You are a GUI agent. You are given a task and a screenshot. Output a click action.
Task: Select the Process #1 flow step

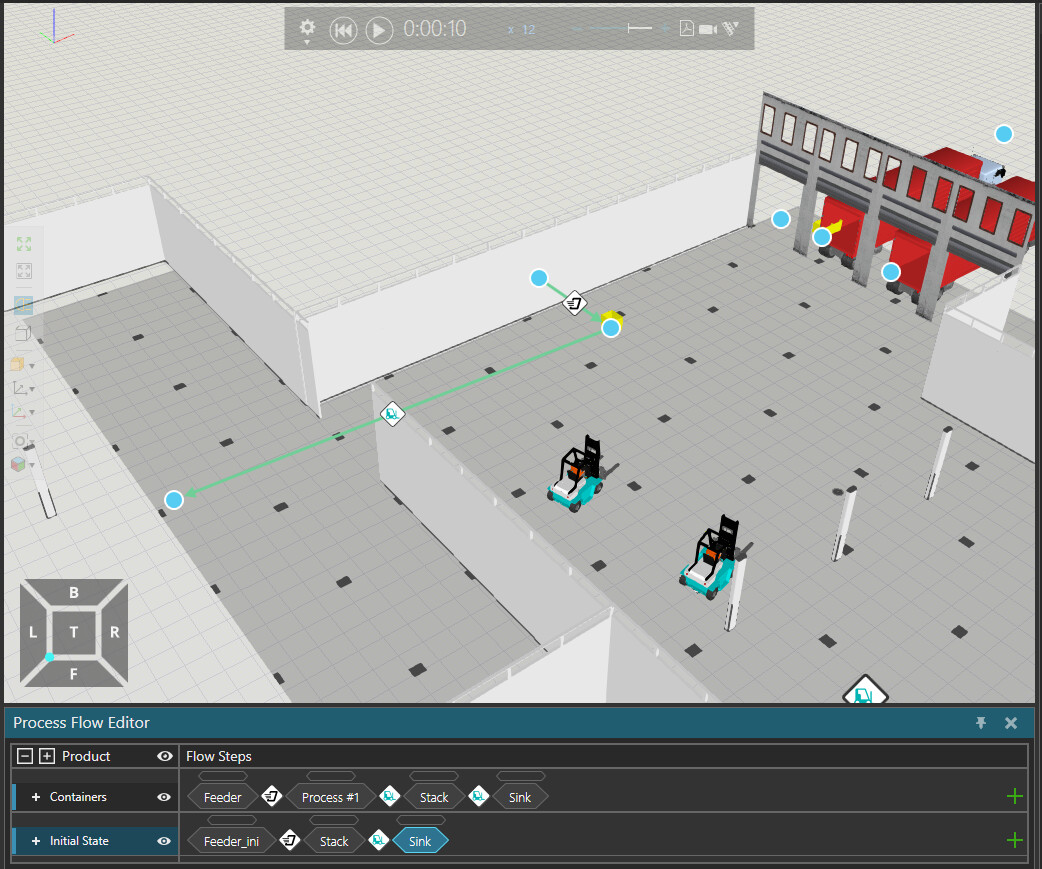tap(330, 797)
